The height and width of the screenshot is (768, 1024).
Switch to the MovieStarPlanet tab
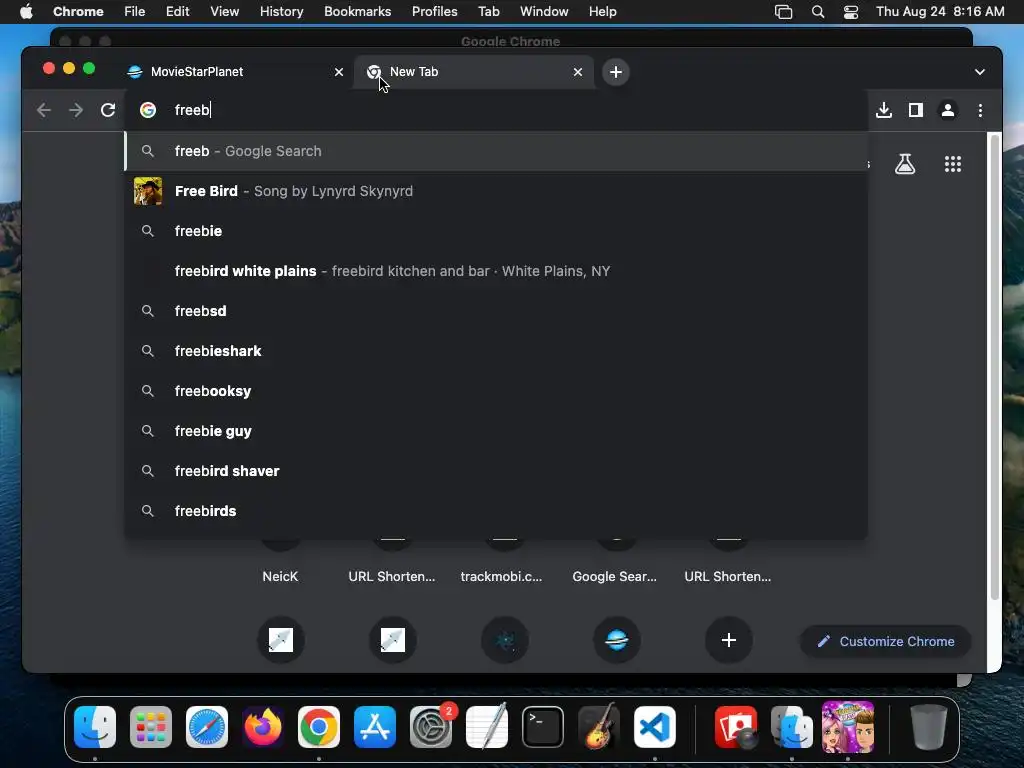click(235, 72)
